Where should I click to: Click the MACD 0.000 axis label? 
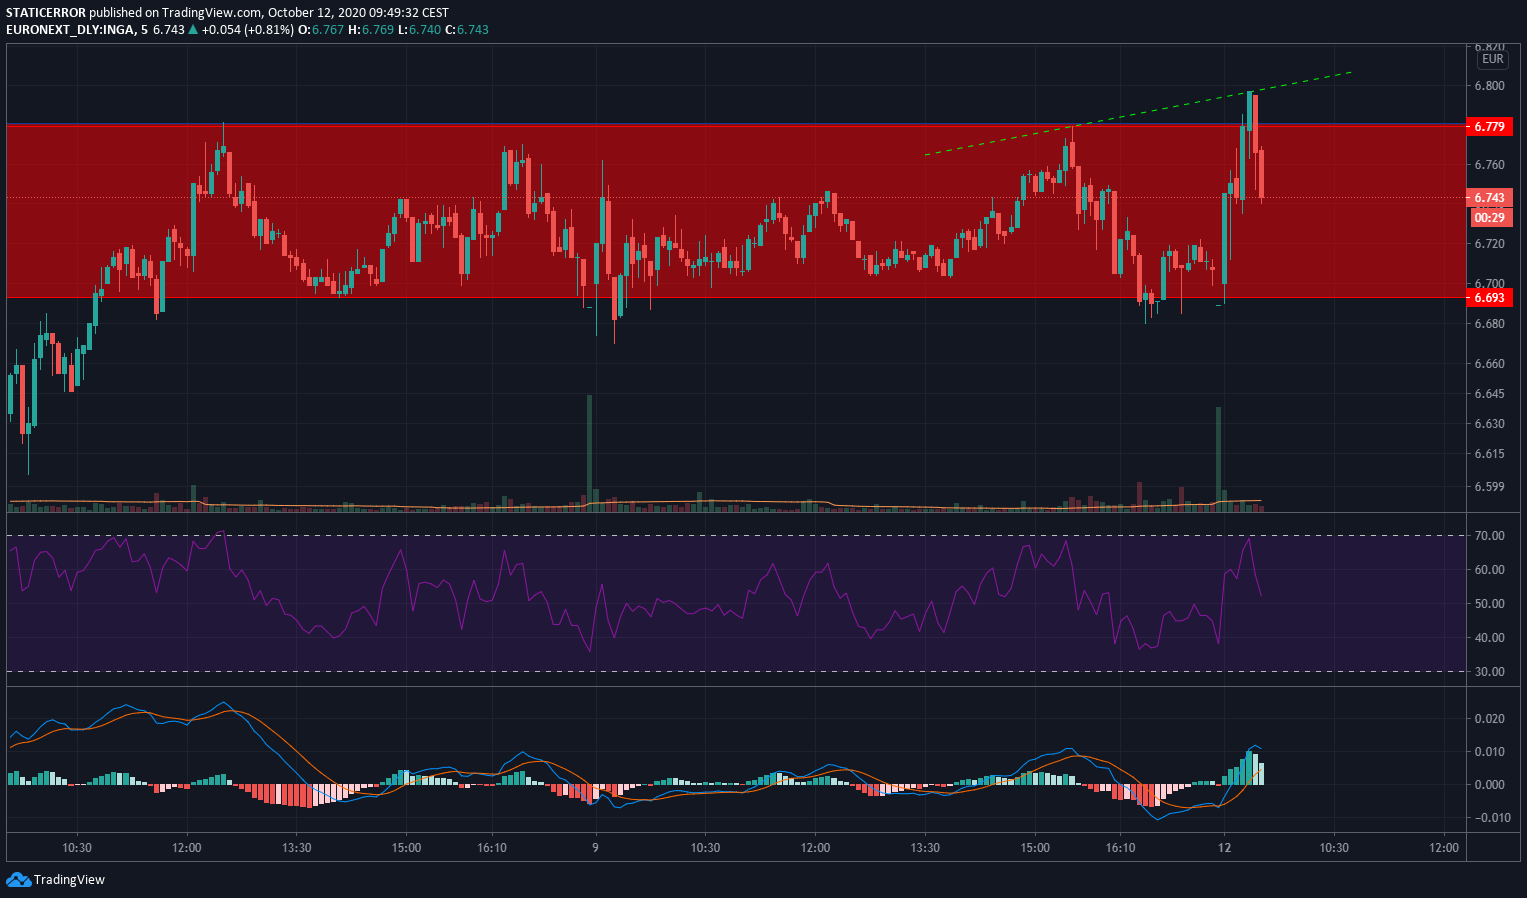click(1489, 785)
